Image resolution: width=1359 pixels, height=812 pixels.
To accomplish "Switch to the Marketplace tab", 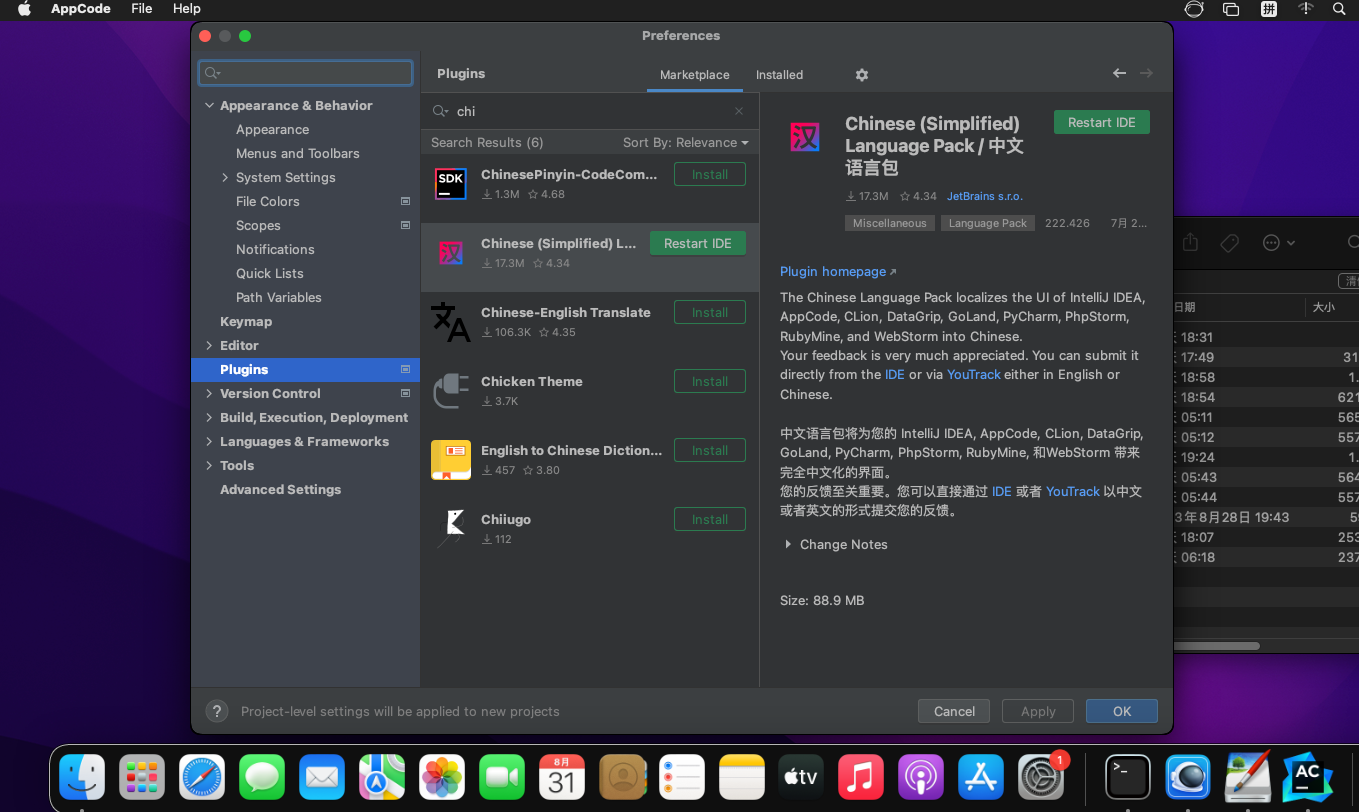I will [x=694, y=75].
